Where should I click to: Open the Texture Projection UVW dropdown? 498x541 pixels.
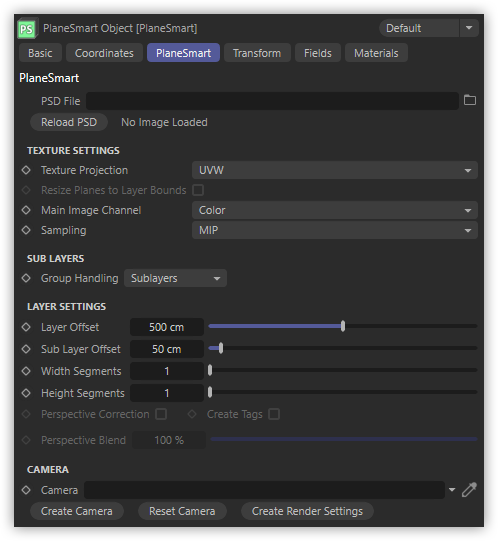[x=335, y=170]
